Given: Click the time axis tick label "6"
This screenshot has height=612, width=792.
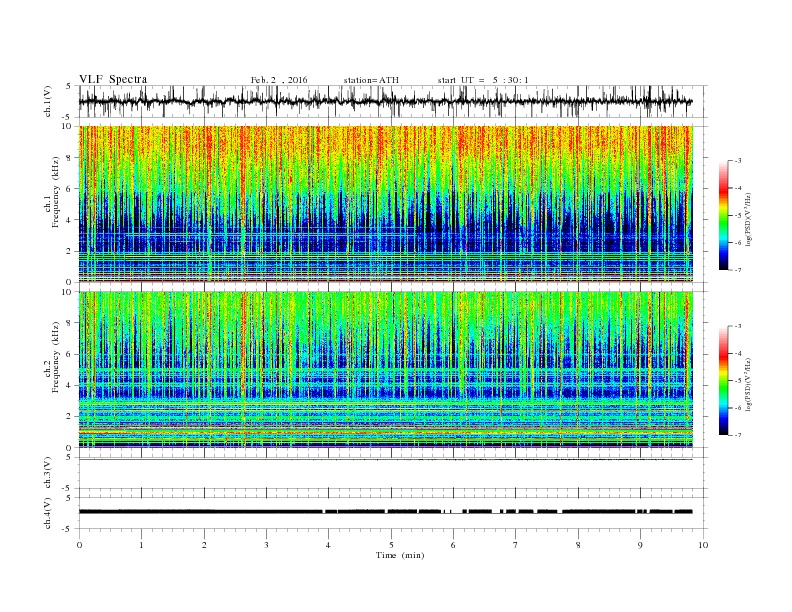Looking at the screenshot, I should pos(453,545).
